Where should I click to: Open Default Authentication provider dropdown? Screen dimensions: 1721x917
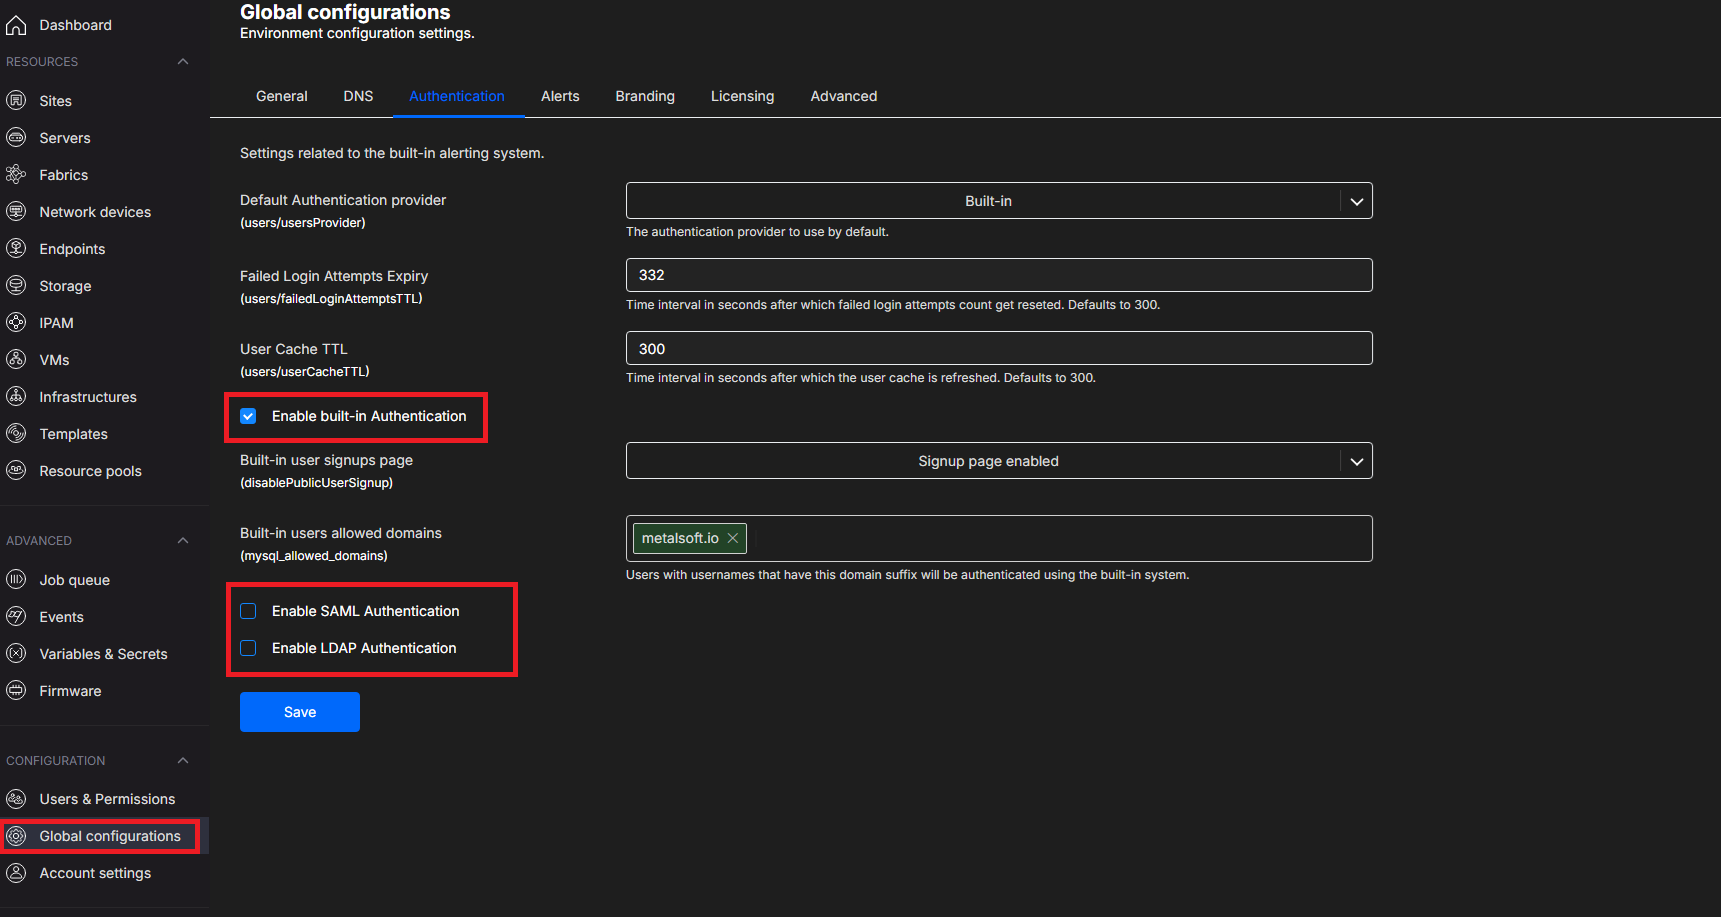point(998,201)
